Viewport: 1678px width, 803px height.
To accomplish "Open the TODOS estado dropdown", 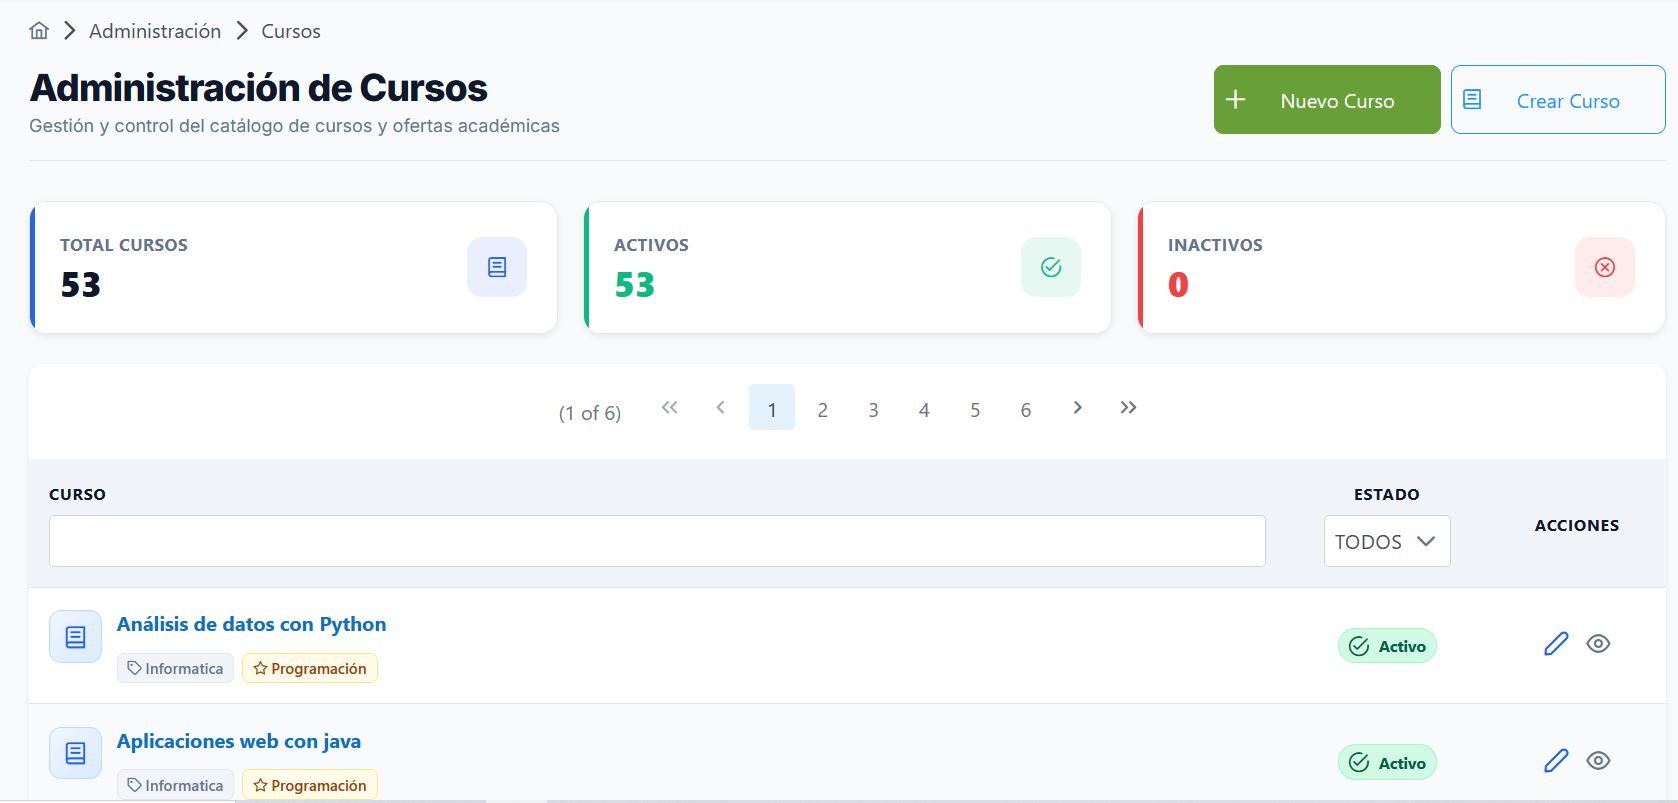I will [x=1387, y=541].
